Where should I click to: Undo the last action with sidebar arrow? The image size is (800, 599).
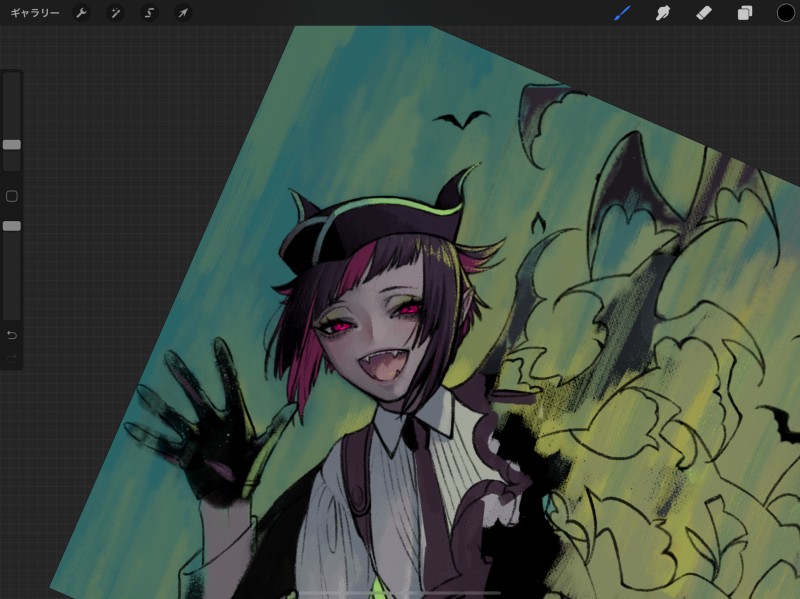tap(12, 335)
